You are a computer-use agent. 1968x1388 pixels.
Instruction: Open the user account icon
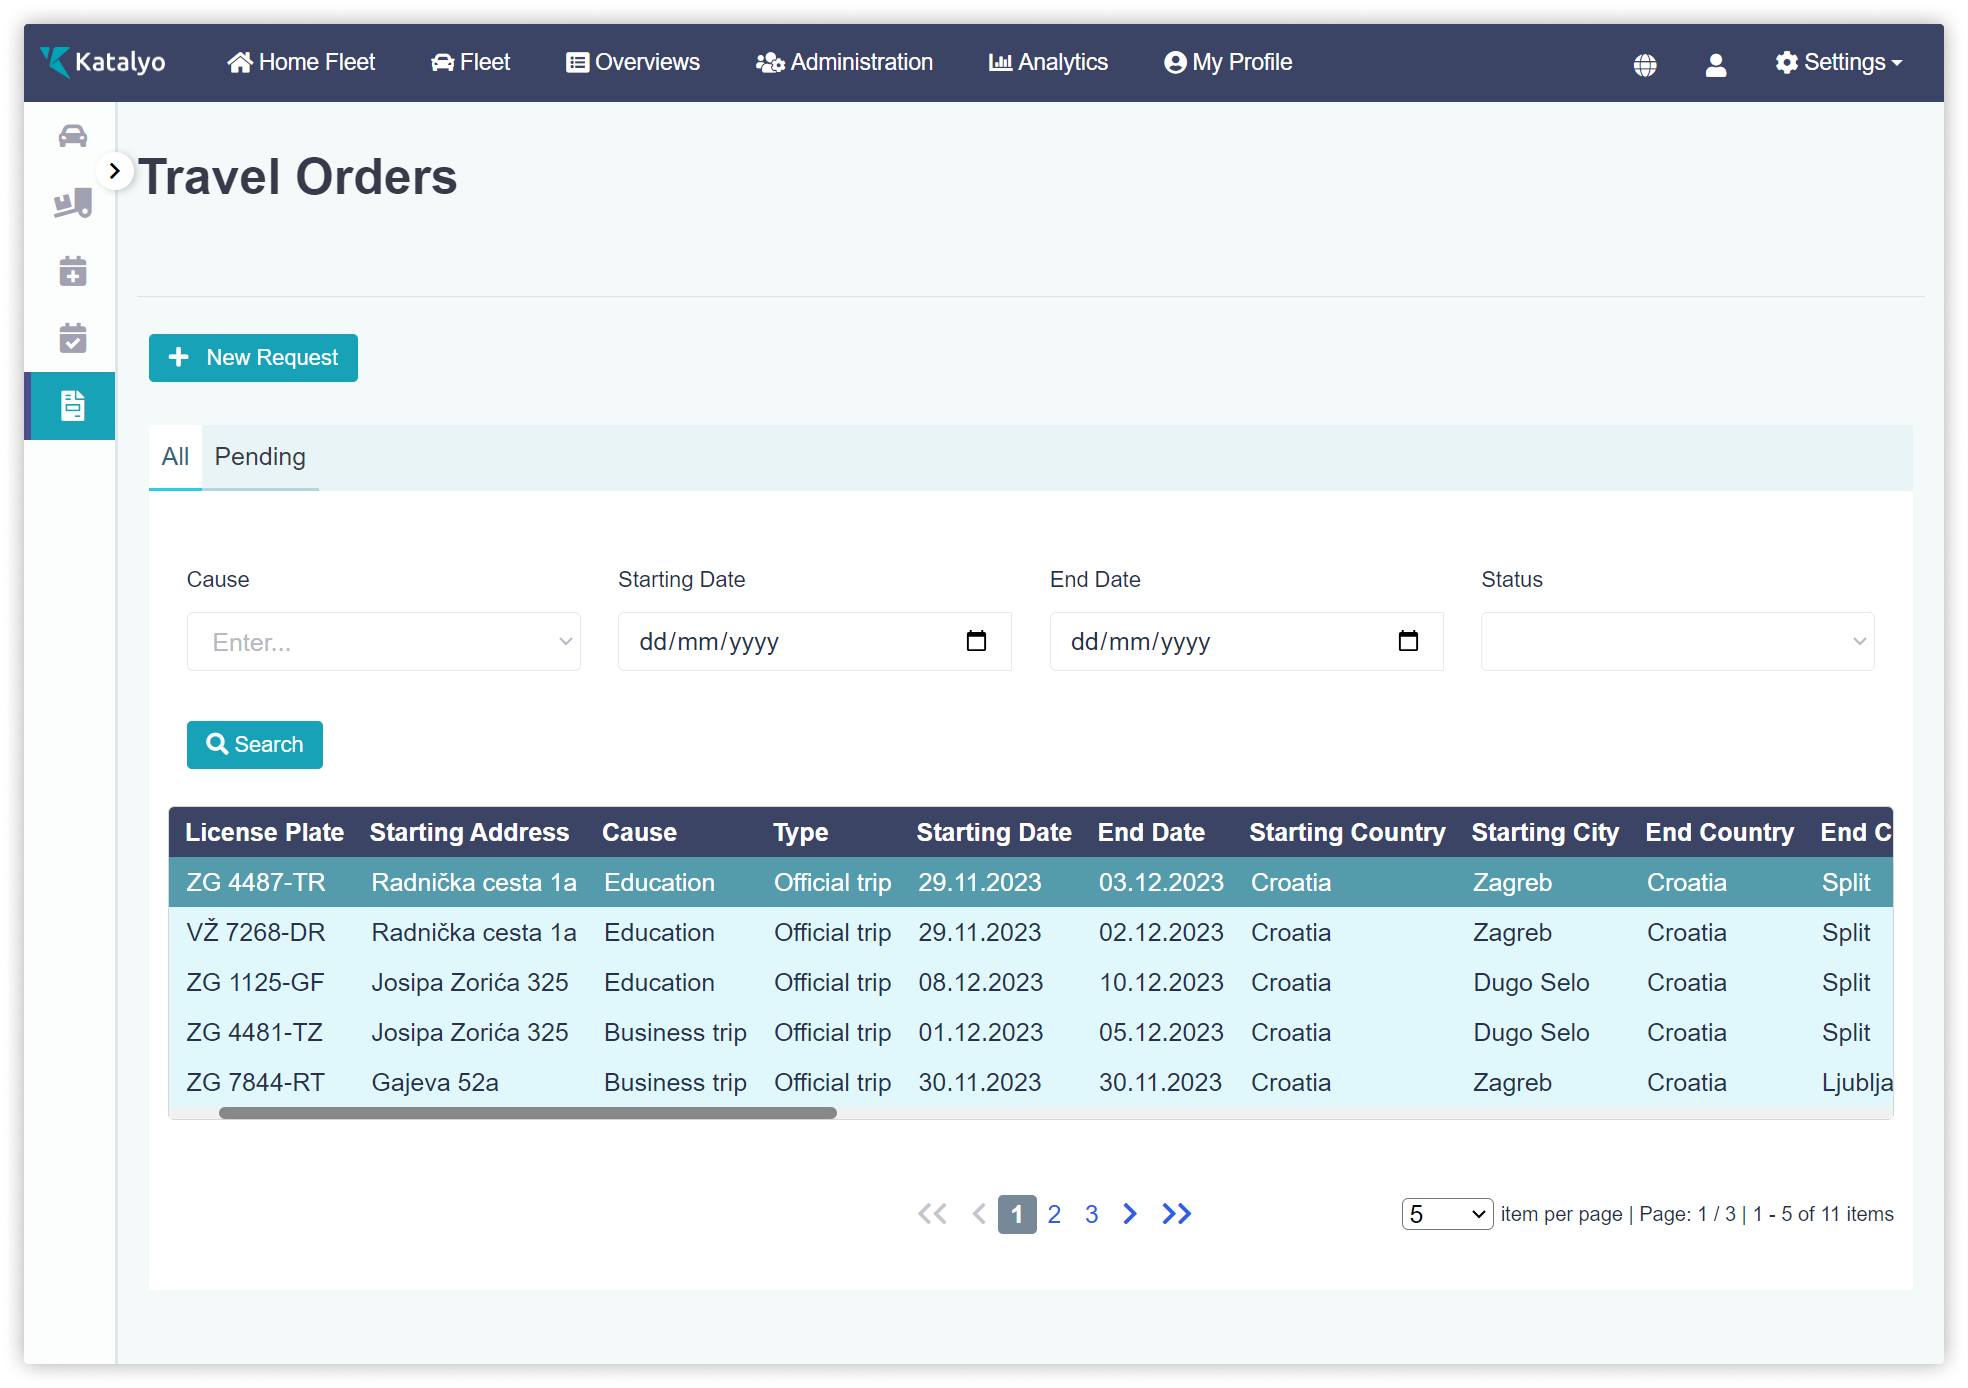1716,65
